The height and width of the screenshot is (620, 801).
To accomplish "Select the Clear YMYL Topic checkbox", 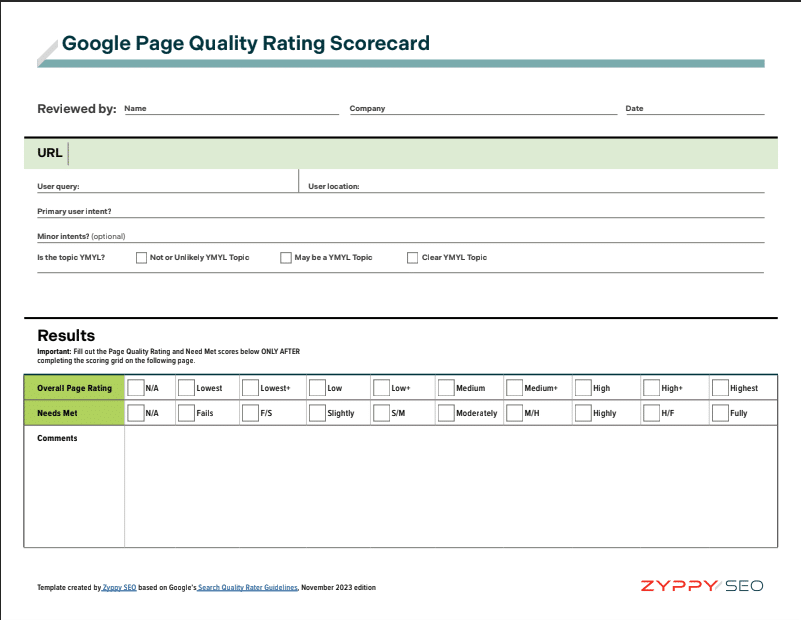I will pyautogui.click(x=412, y=258).
